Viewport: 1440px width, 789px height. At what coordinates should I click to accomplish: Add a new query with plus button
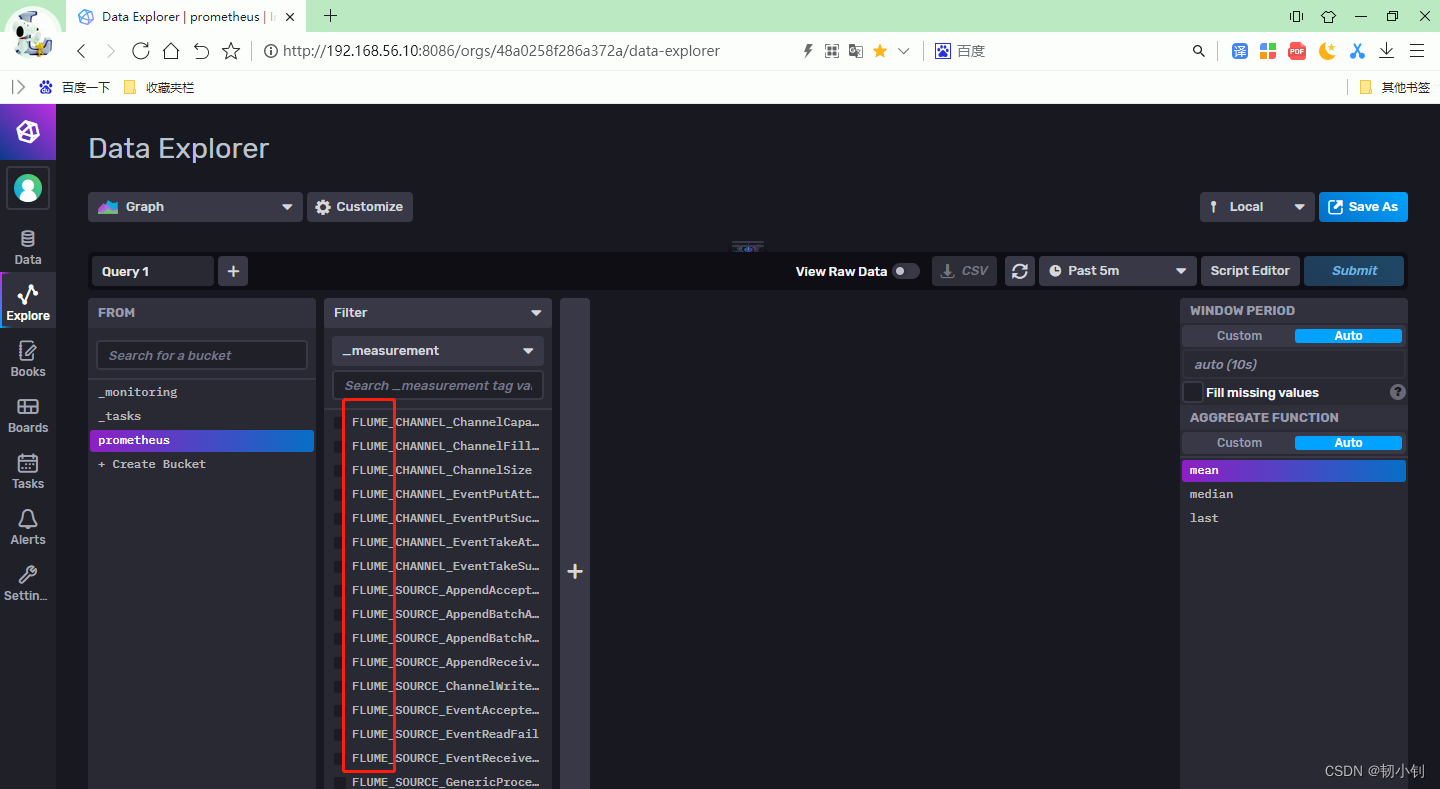click(x=233, y=271)
